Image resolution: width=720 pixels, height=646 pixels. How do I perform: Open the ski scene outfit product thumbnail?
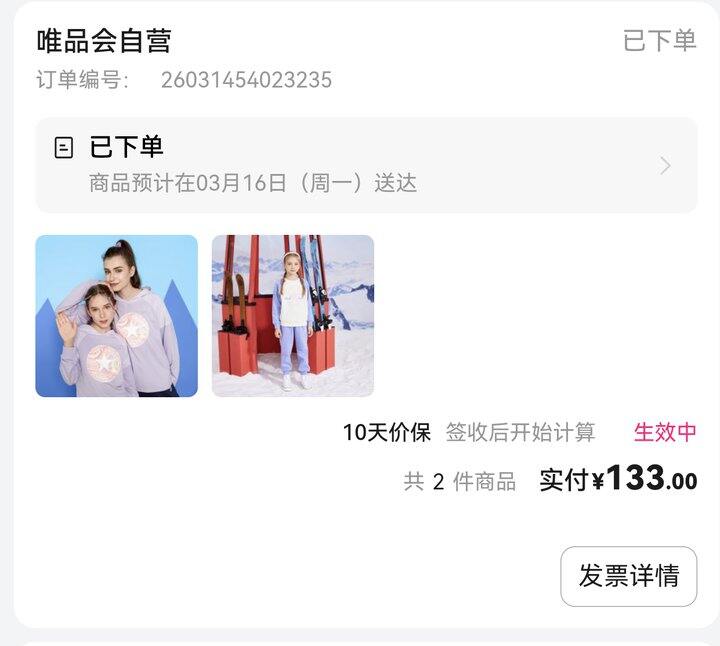pyautogui.click(x=293, y=316)
